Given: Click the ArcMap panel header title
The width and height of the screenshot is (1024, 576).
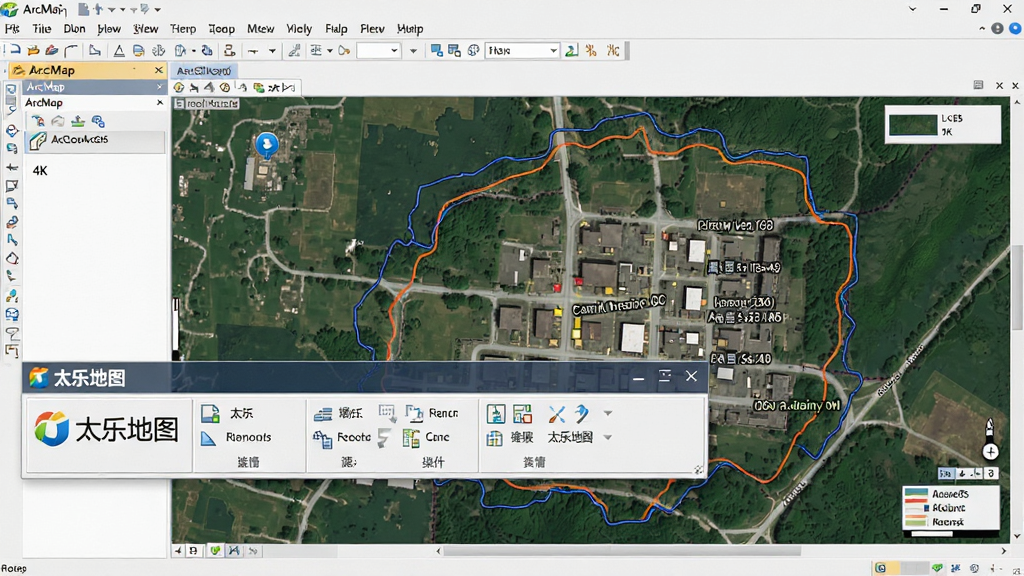Looking at the screenshot, I should coord(52,70).
